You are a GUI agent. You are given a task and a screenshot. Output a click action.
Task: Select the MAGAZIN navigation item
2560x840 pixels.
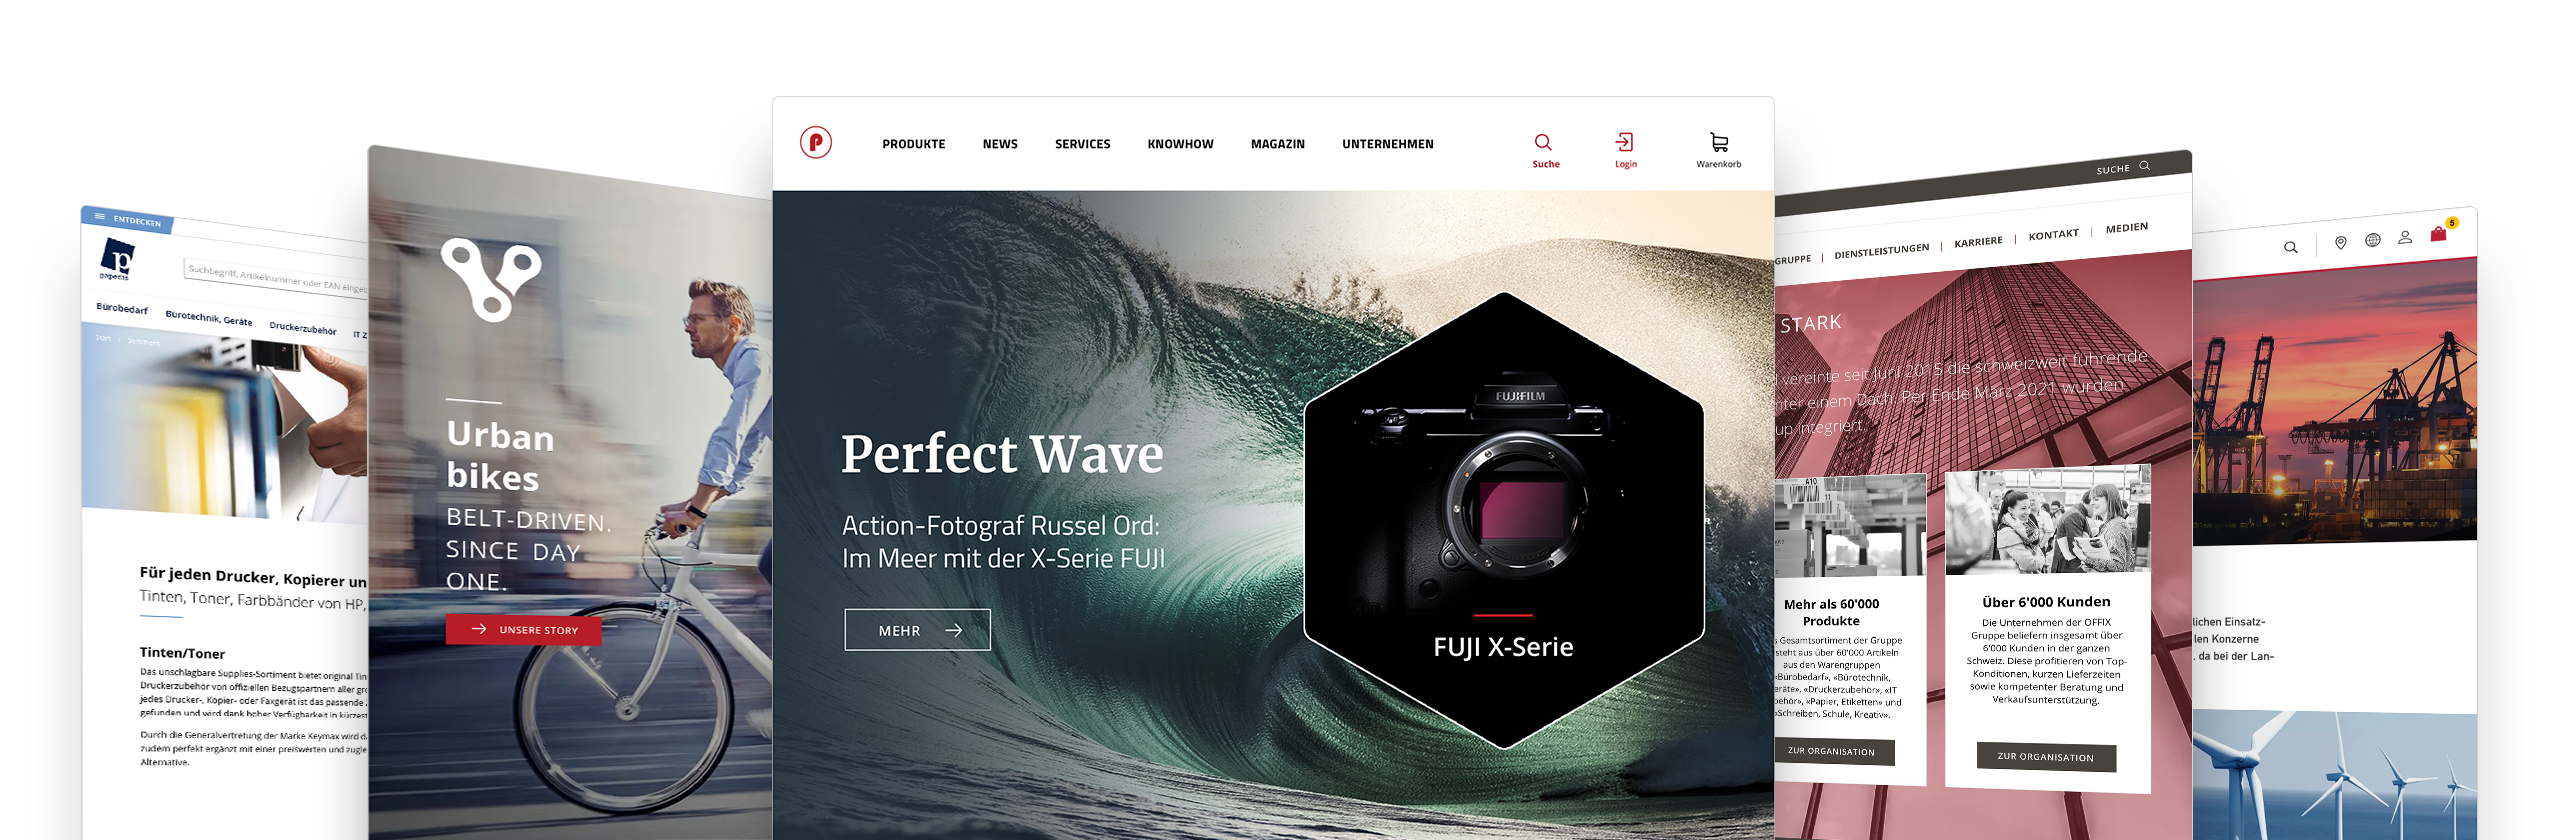pyautogui.click(x=1277, y=144)
